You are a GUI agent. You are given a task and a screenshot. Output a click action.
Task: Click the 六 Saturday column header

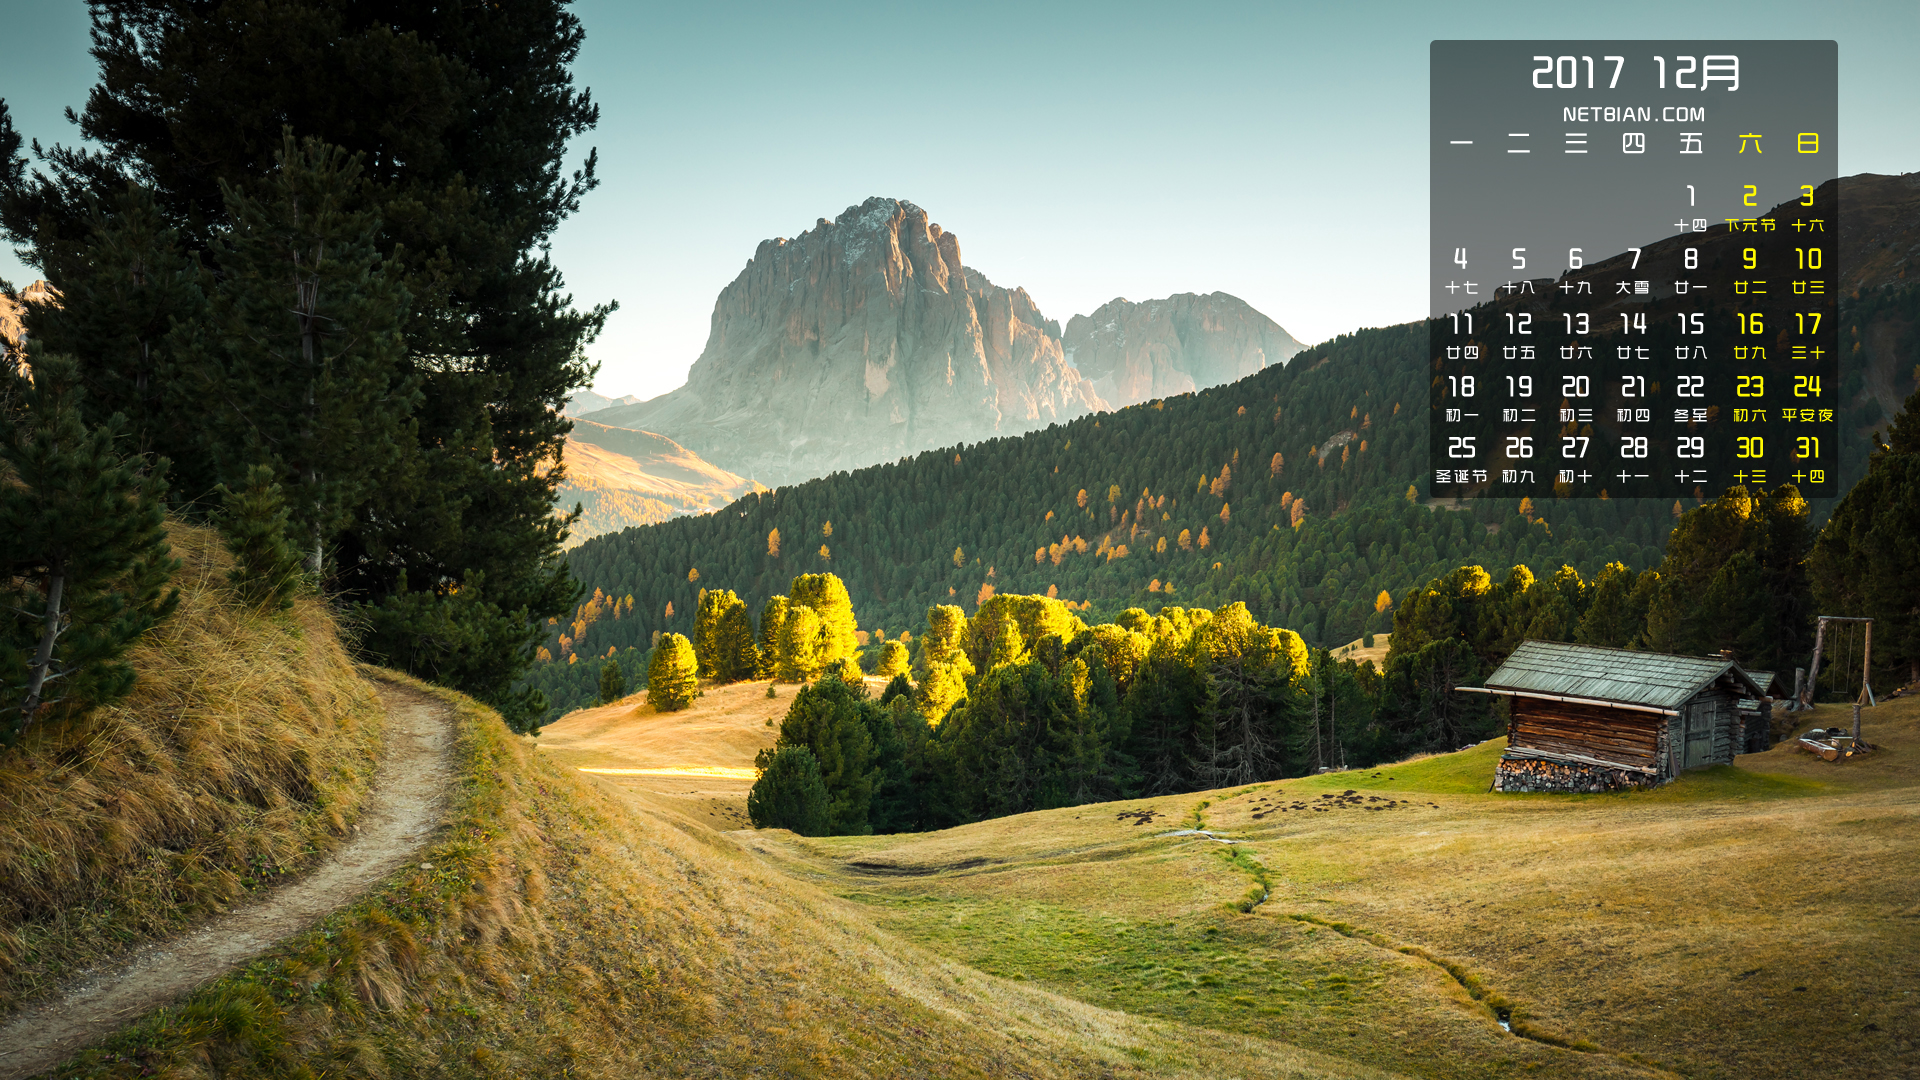pos(1749,144)
